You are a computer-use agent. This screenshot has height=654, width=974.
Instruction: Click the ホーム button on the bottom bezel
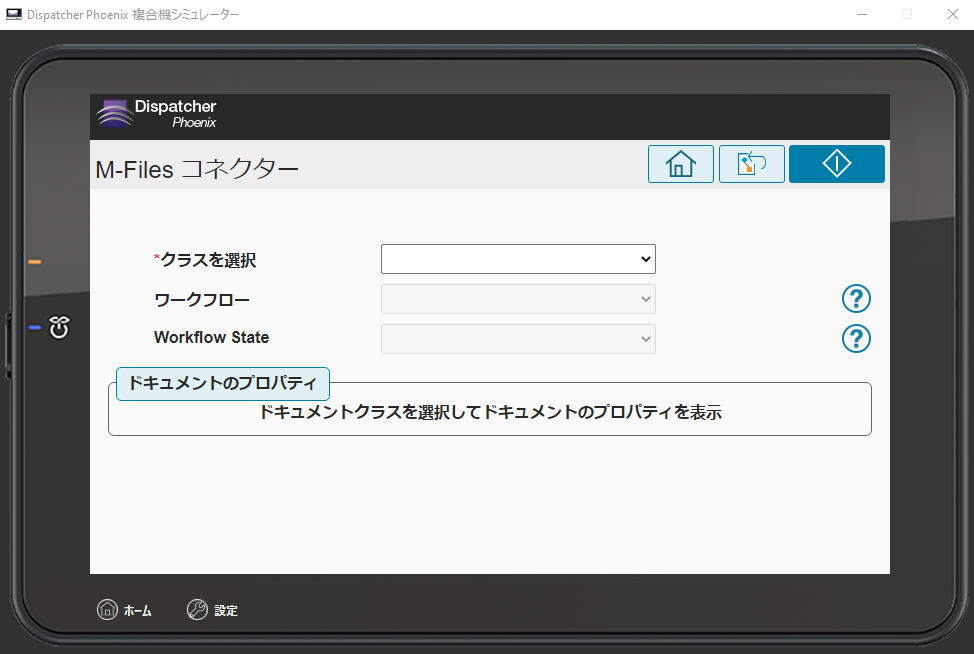tap(124, 610)
